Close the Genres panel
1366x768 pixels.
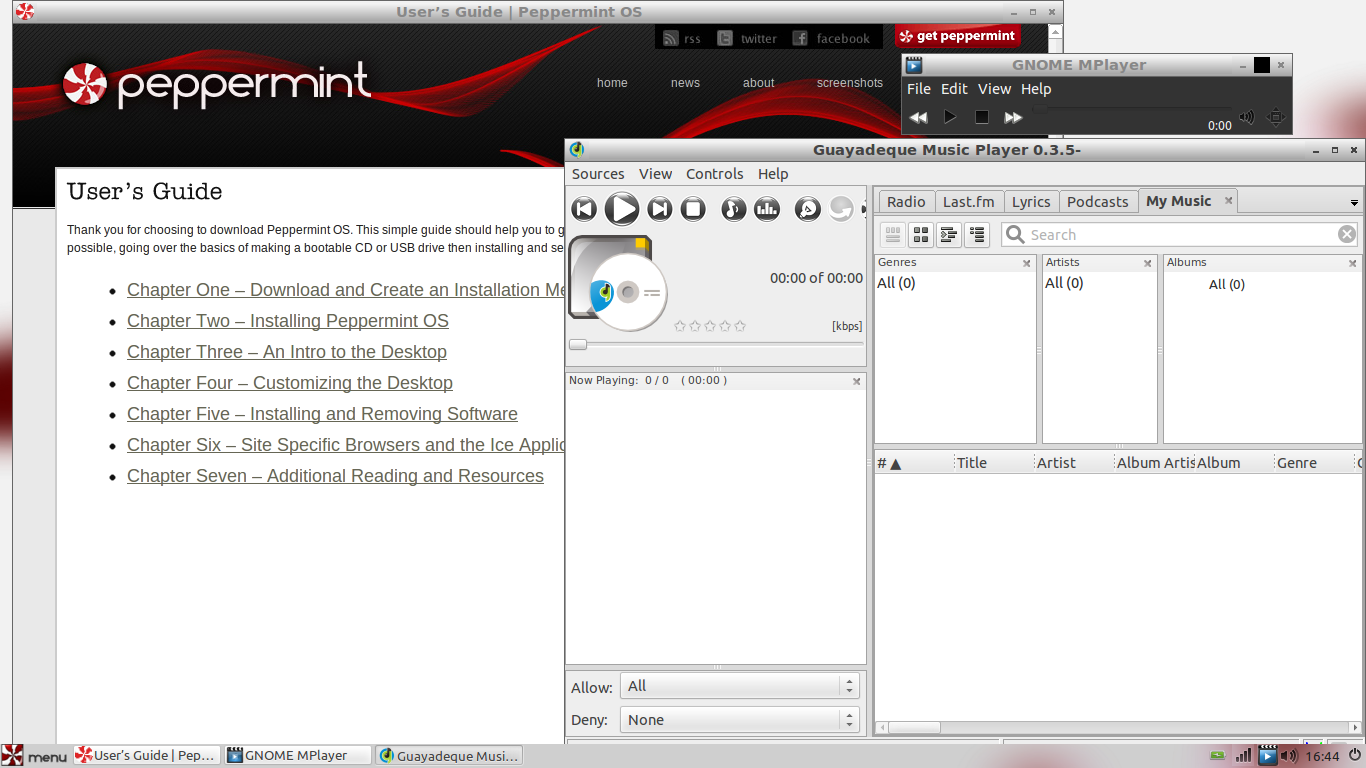pos(1026,263)
